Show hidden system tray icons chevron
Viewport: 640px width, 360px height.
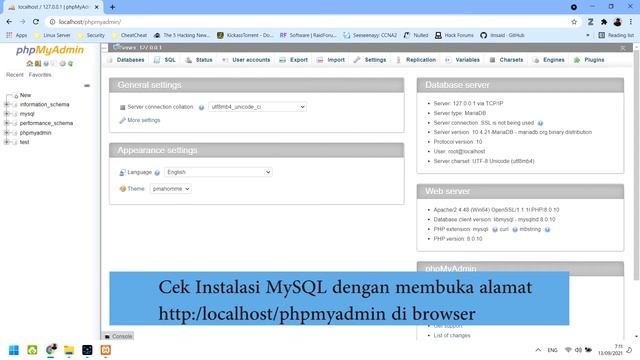[538, 350]
